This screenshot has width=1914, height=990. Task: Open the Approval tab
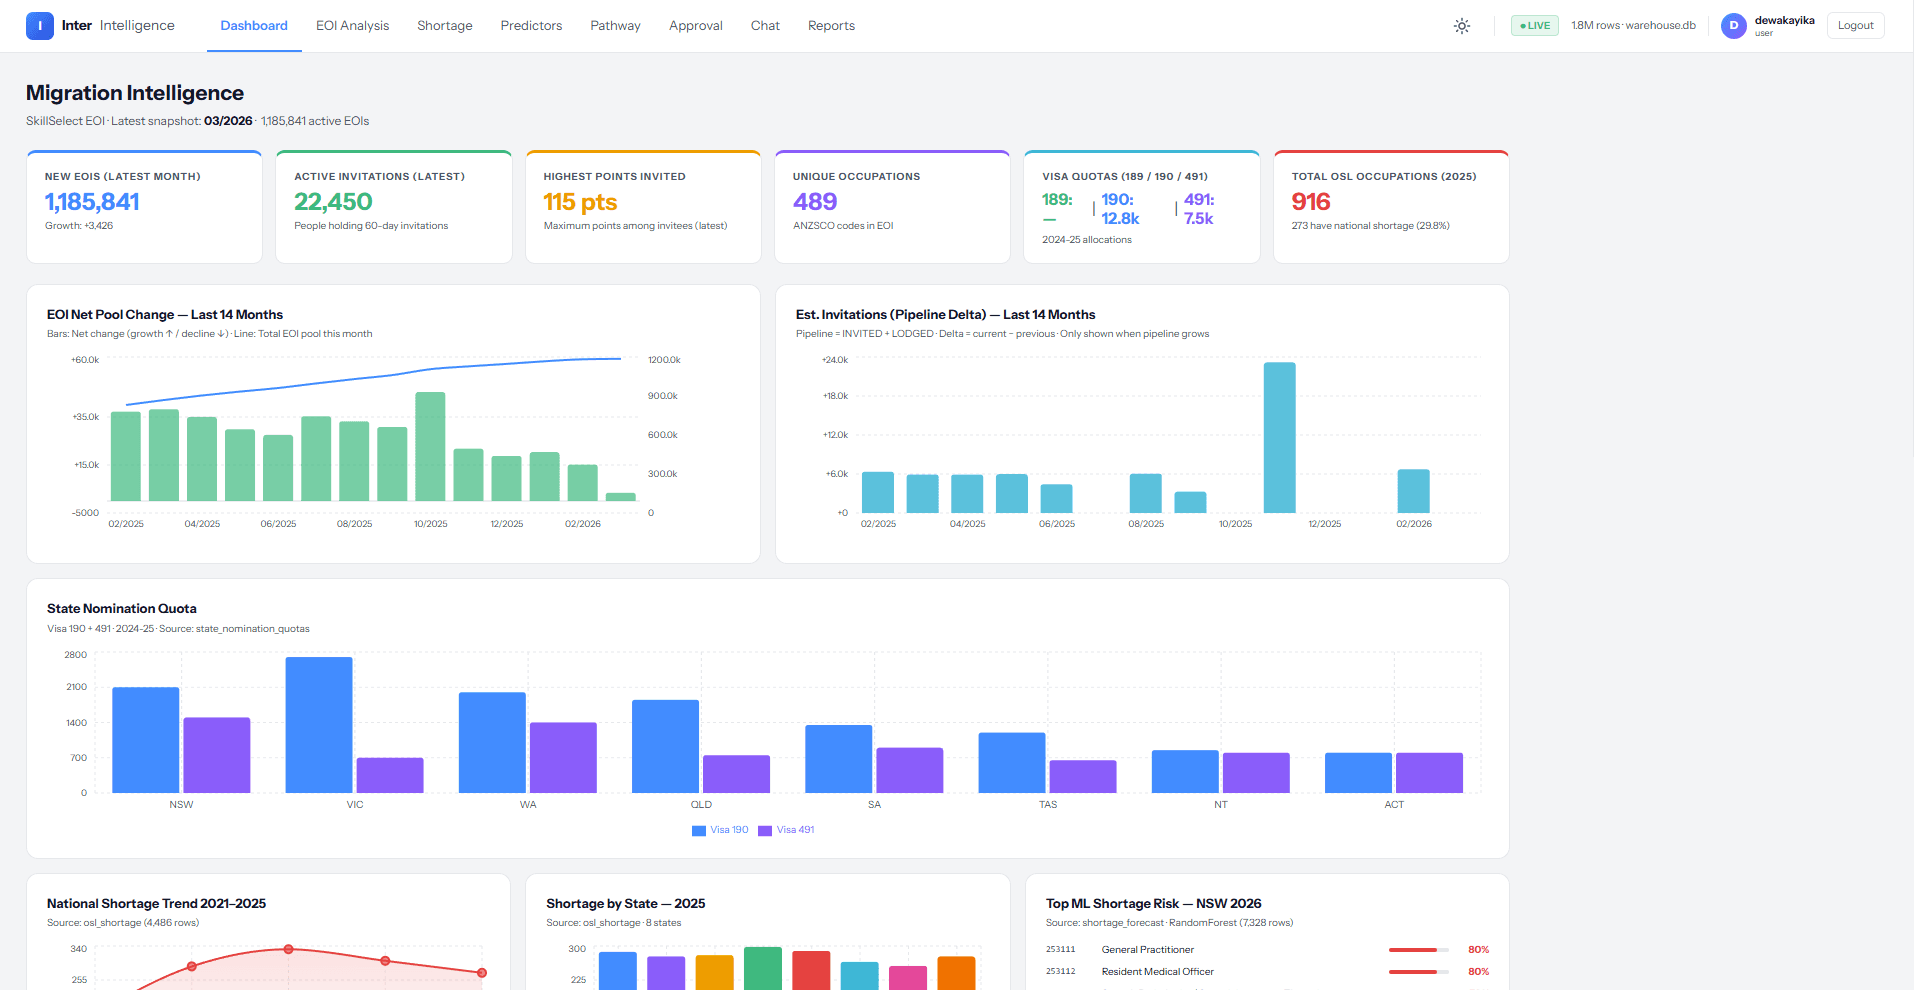[x=696, y=26]
